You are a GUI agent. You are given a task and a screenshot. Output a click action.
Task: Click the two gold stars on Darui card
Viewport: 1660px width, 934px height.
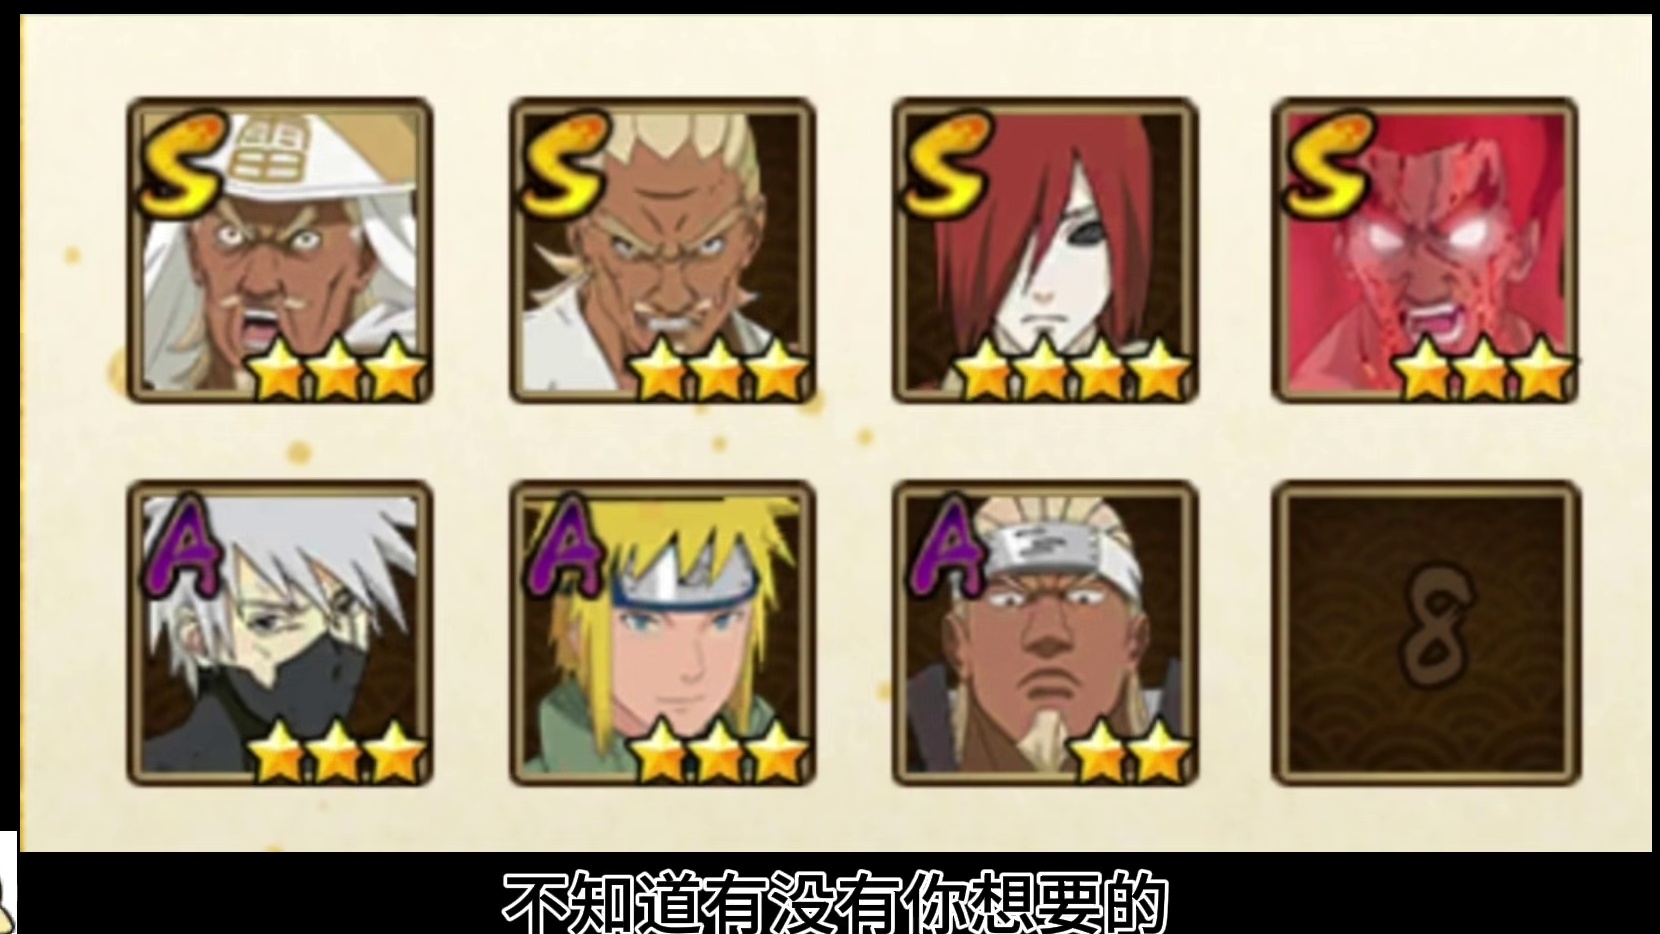tap(1130, 752)
